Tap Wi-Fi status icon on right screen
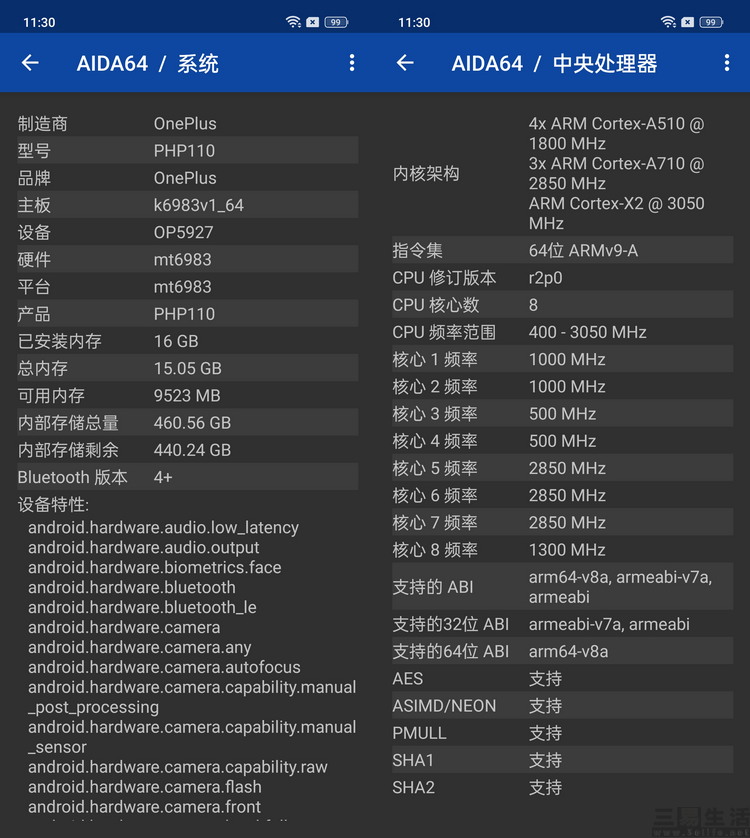The height and width of the screenshot is (838, 750). pos(668,22)
